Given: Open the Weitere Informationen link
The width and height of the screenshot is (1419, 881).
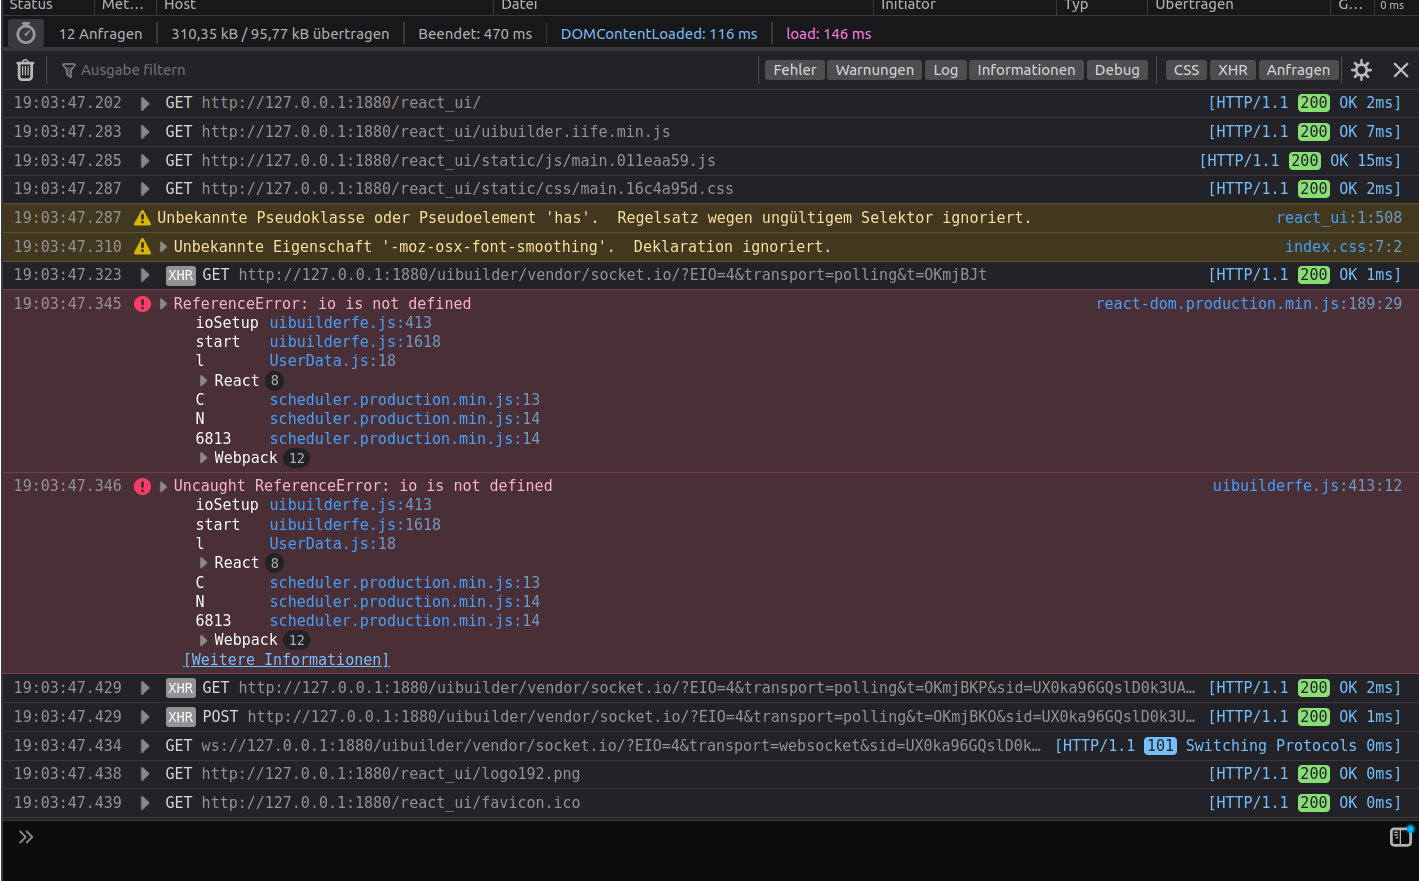Looking at the screenshot, I should pos(286,659).
